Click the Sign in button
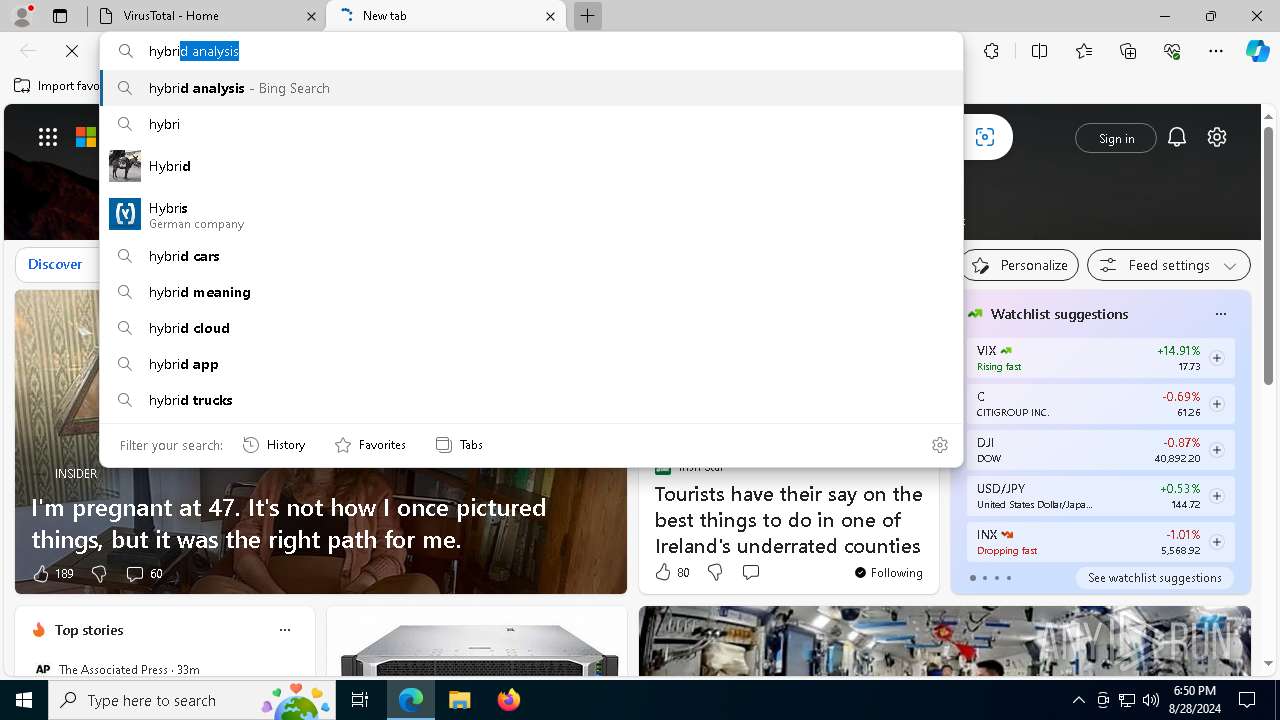Screen dimensions: 1280x720 coord(1116,138)
